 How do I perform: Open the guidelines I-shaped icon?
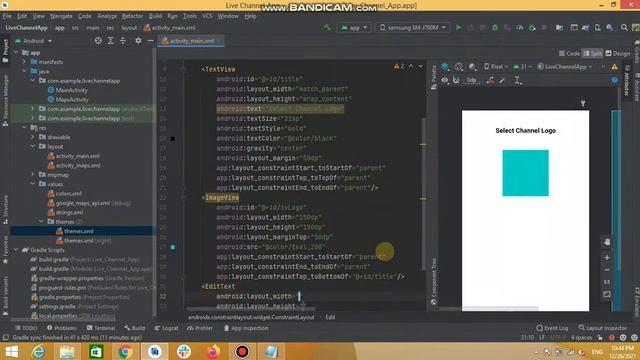point(517,80)
